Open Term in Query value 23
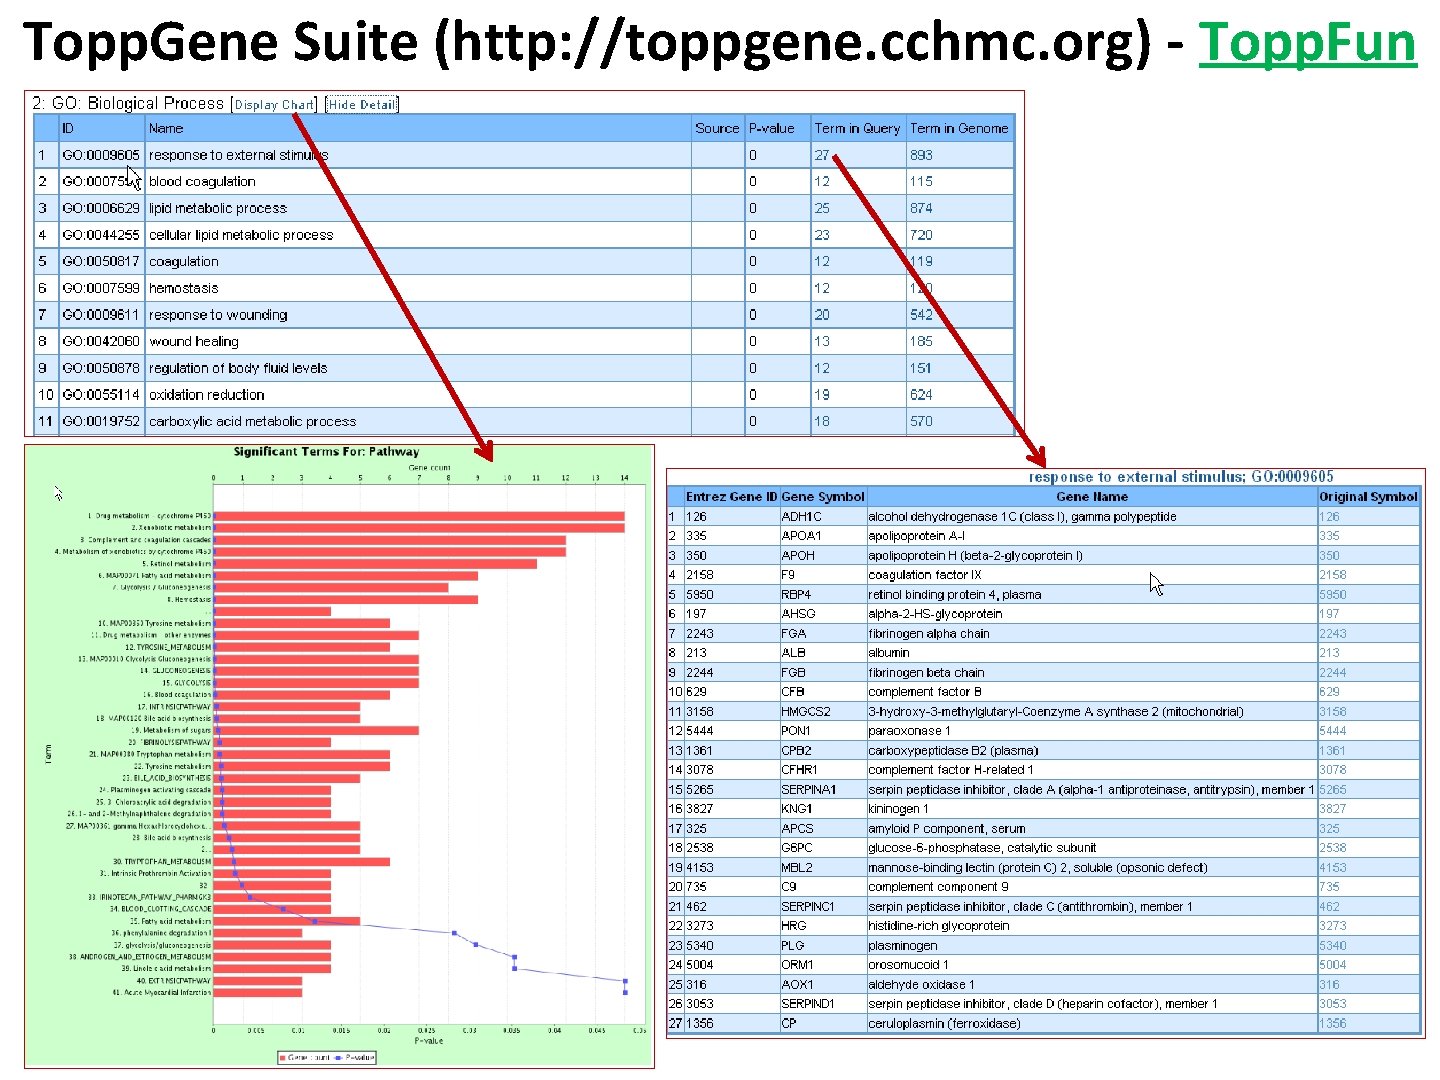 click(x=822, y=235)
